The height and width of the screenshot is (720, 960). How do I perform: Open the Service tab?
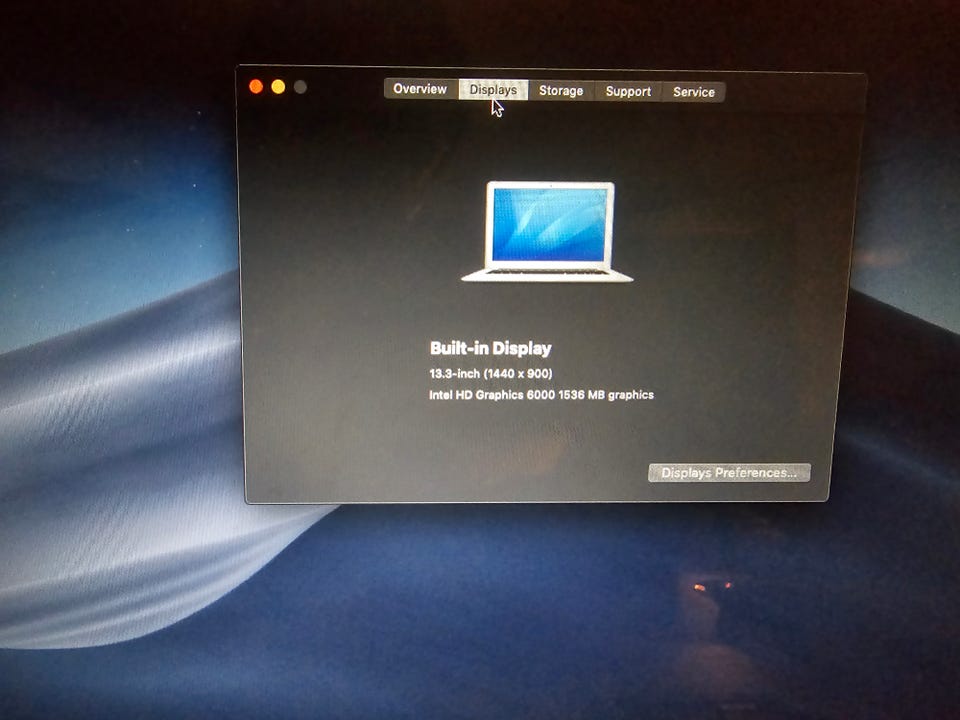click(694, 92)
